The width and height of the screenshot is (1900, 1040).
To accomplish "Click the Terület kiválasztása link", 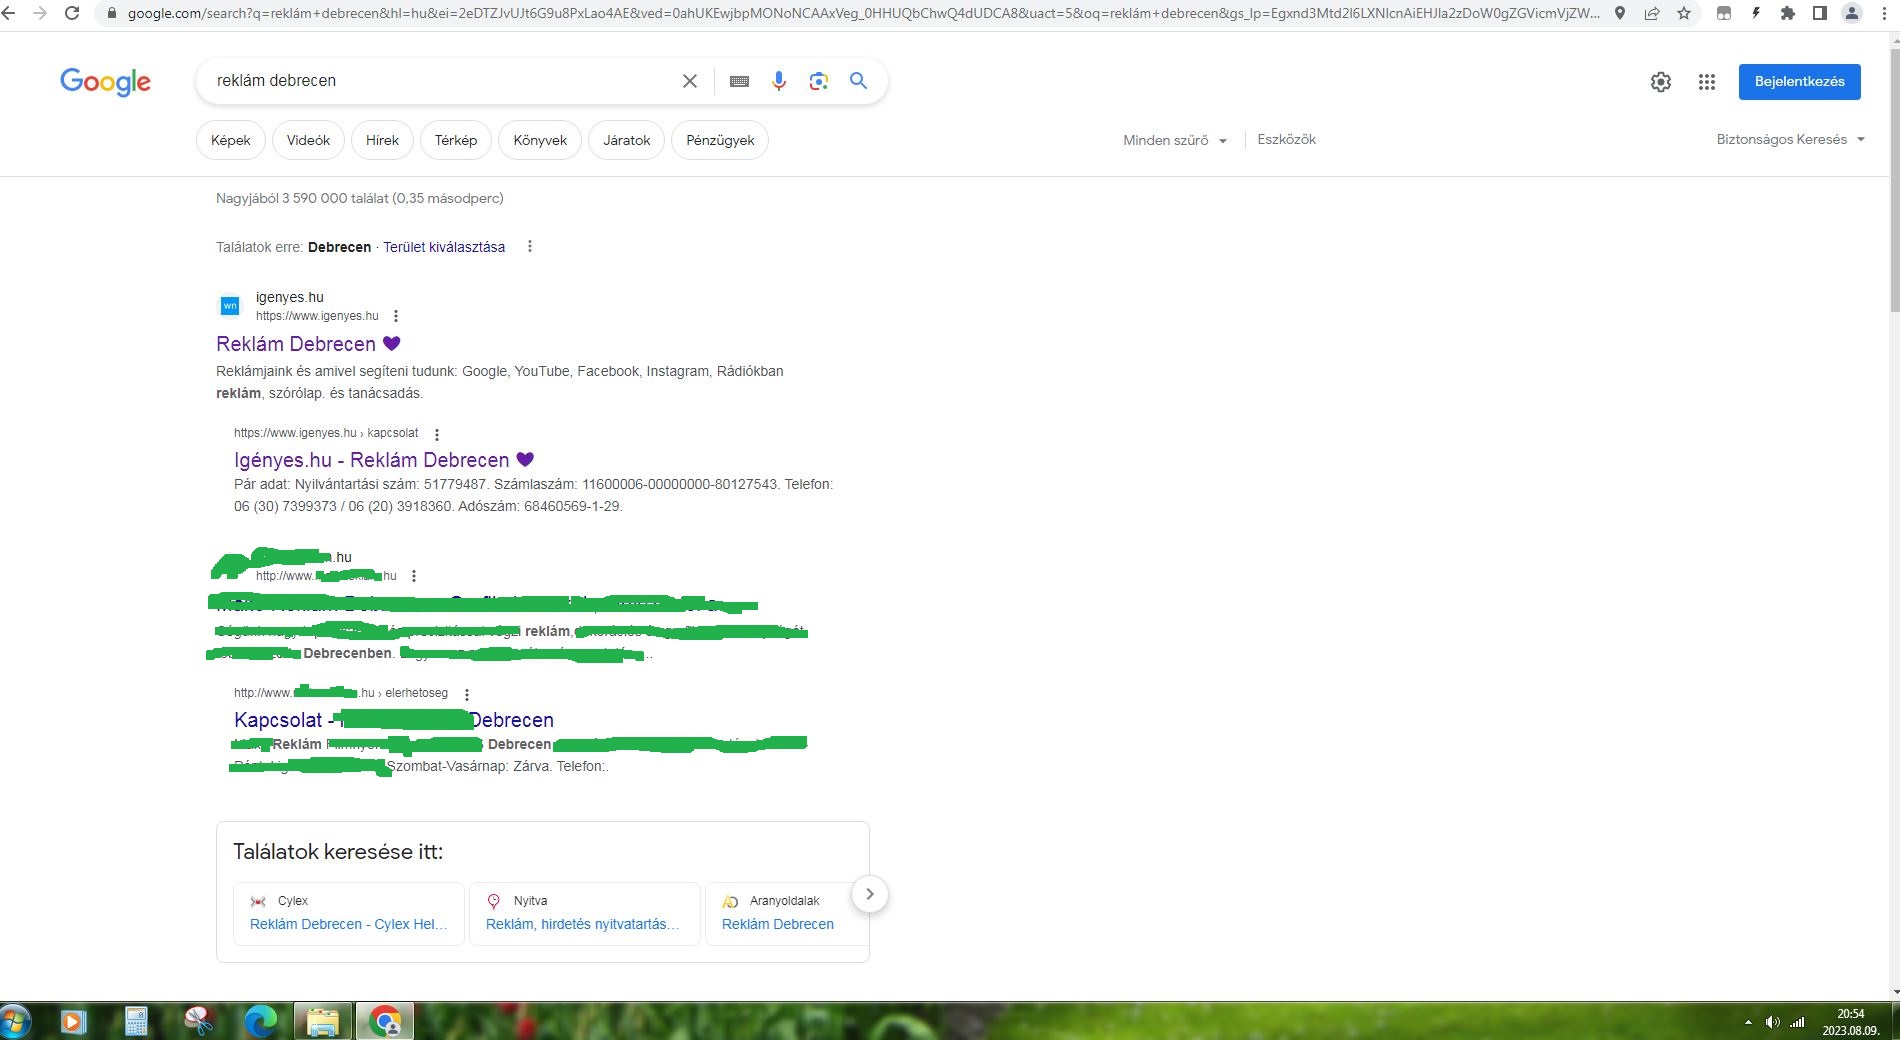I will point(444,247).
